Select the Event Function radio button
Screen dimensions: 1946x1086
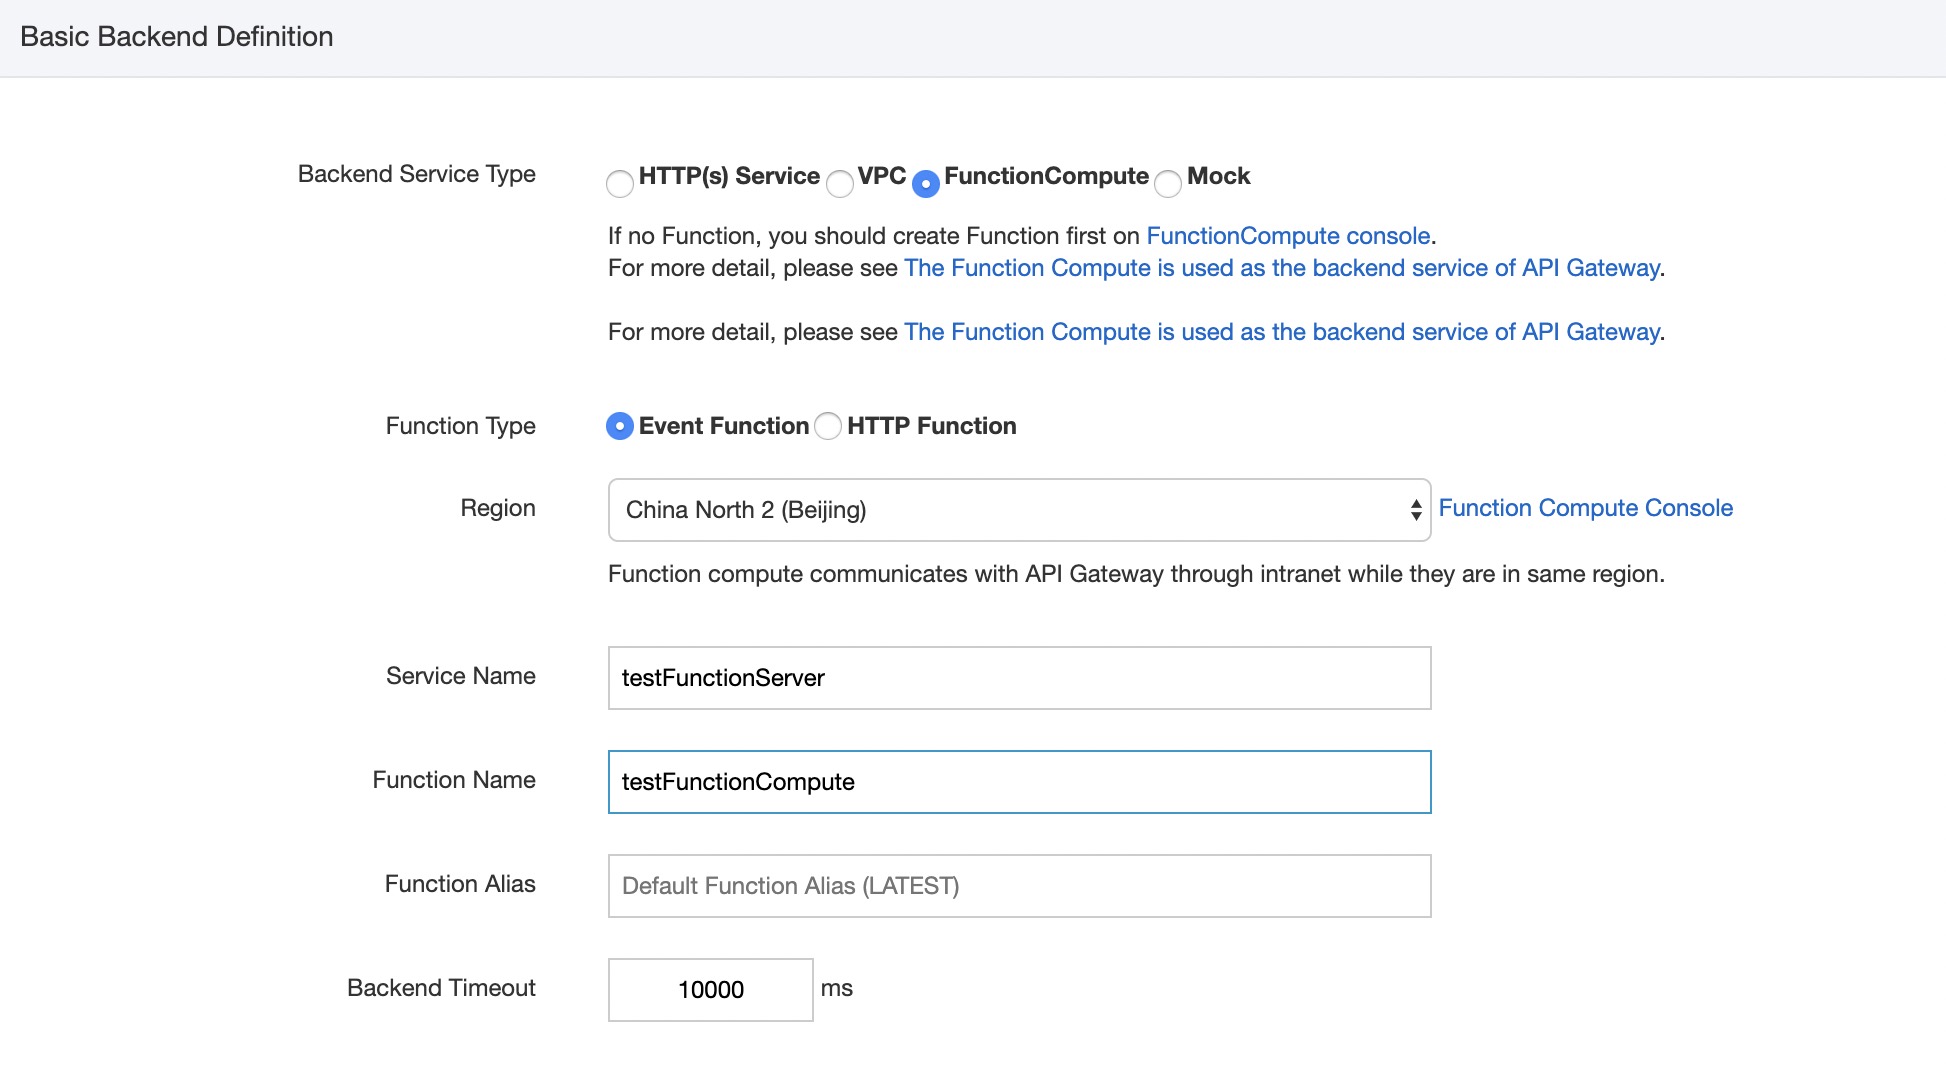click(620, 426)
